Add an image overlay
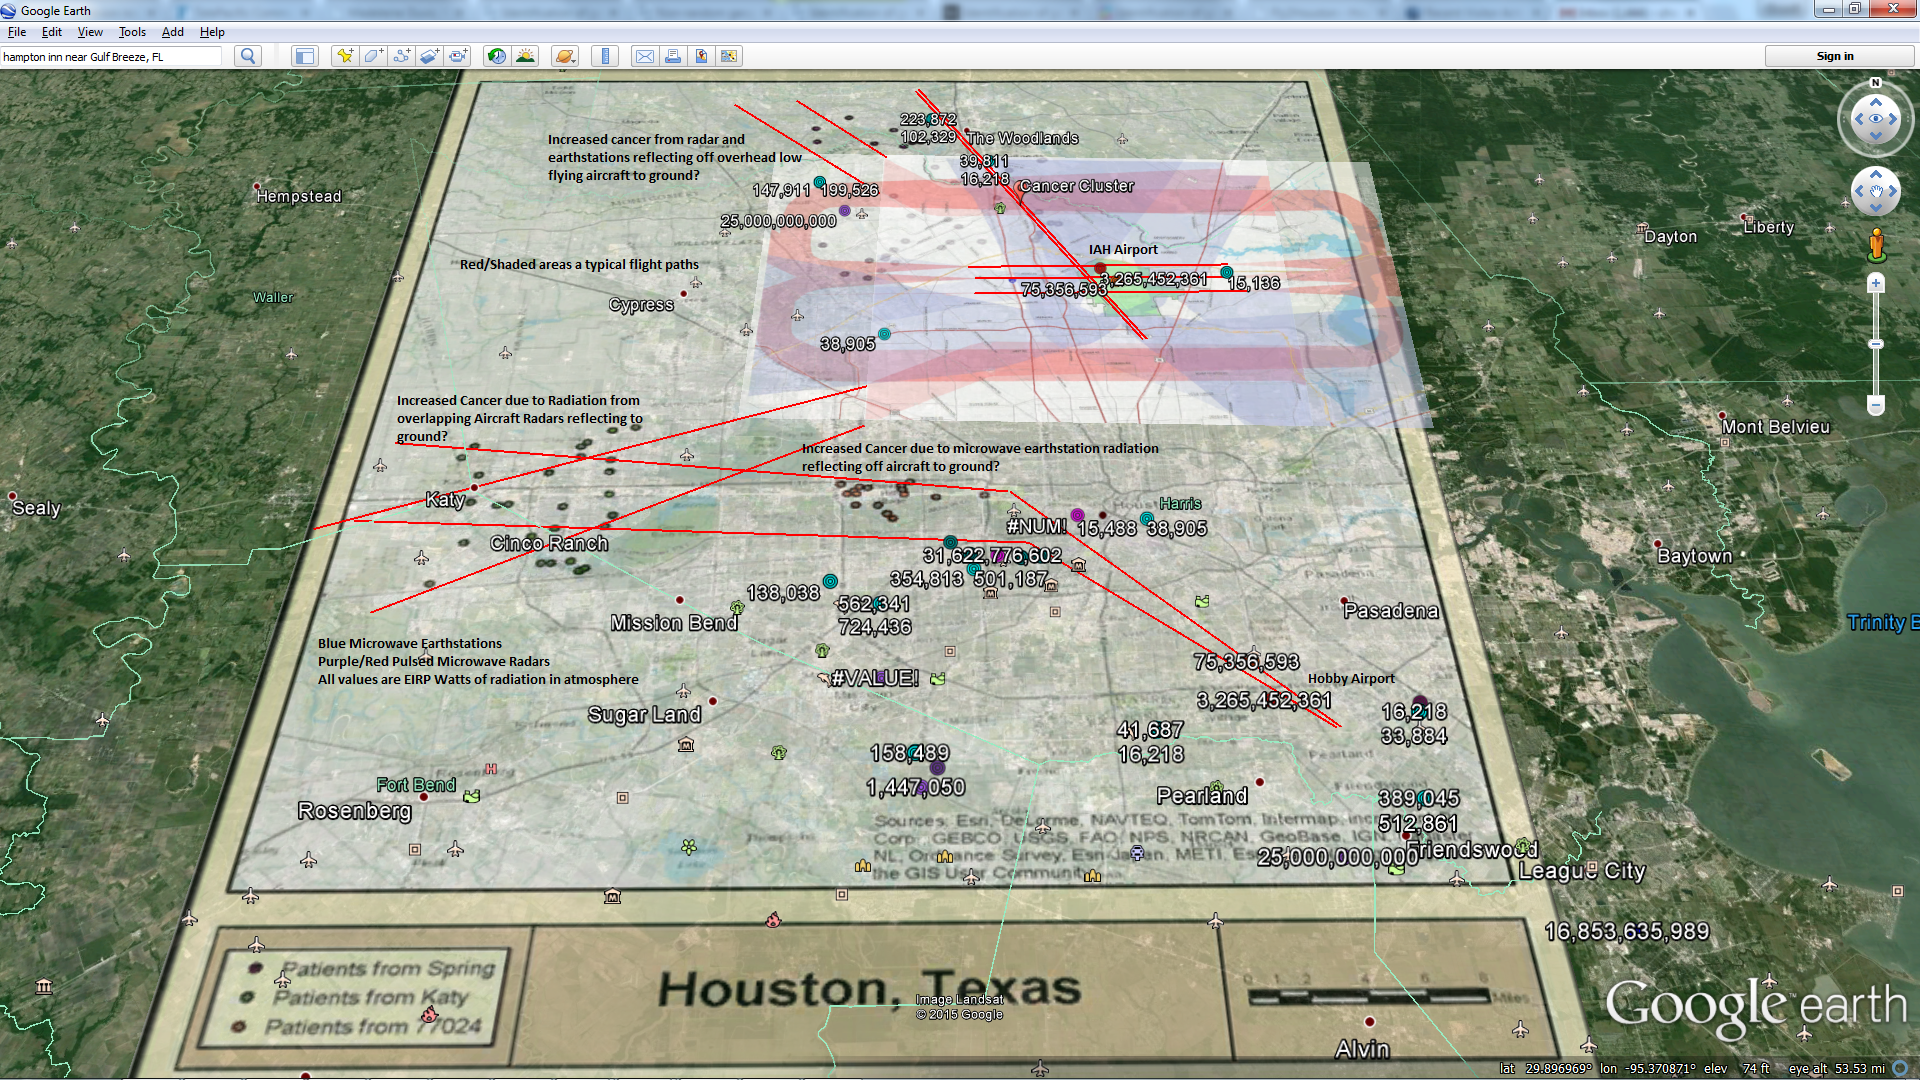1920x1080 pixels. 429,56
